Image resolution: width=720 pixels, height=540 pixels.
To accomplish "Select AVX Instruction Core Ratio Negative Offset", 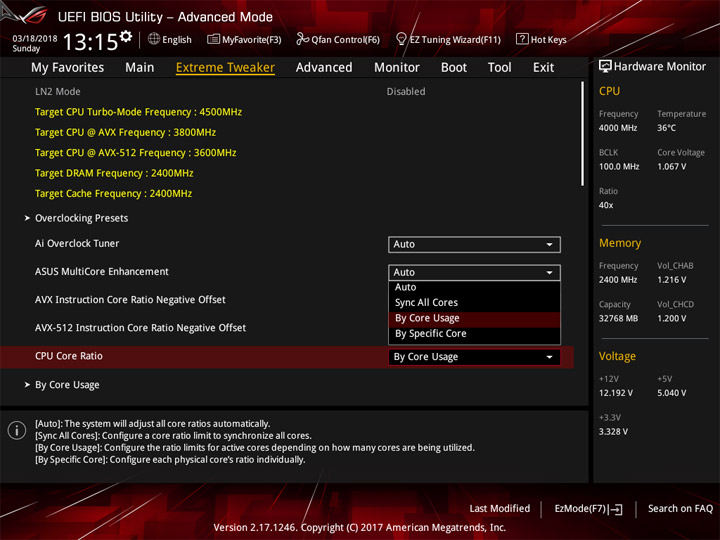I will pyautogui.click(x=130, y=300).
